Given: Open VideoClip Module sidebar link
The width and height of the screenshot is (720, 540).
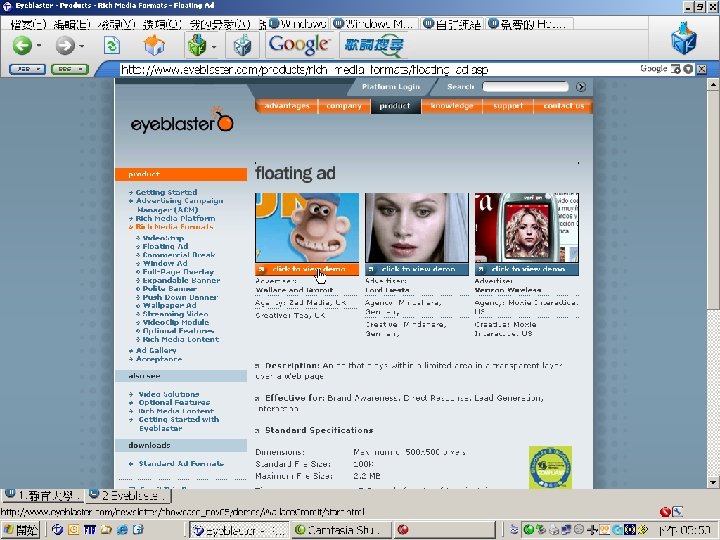Looking at the screenshot, I should click(x=175, y=322).
